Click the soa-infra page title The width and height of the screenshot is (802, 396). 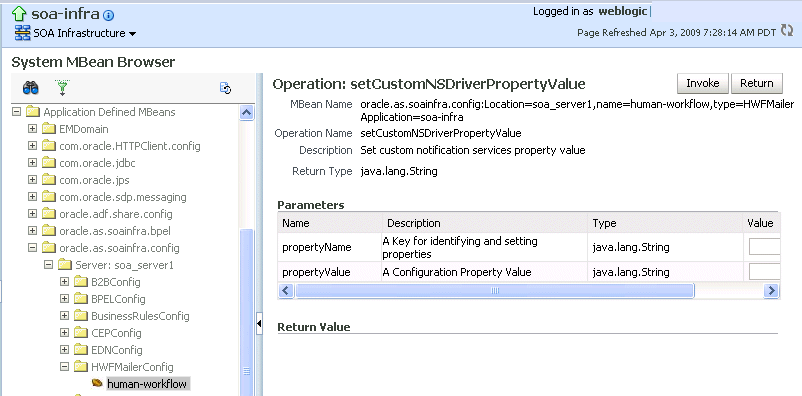coord(65,14)
